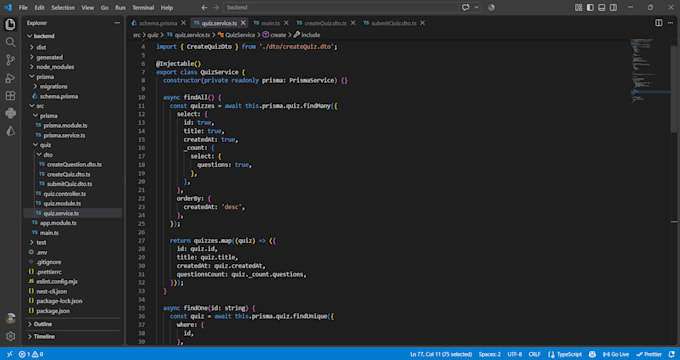Open package.json in explorer
Image resolution: width=680 pixels, height=360 pixels.
pyautogui.click(x=53, y=311)
